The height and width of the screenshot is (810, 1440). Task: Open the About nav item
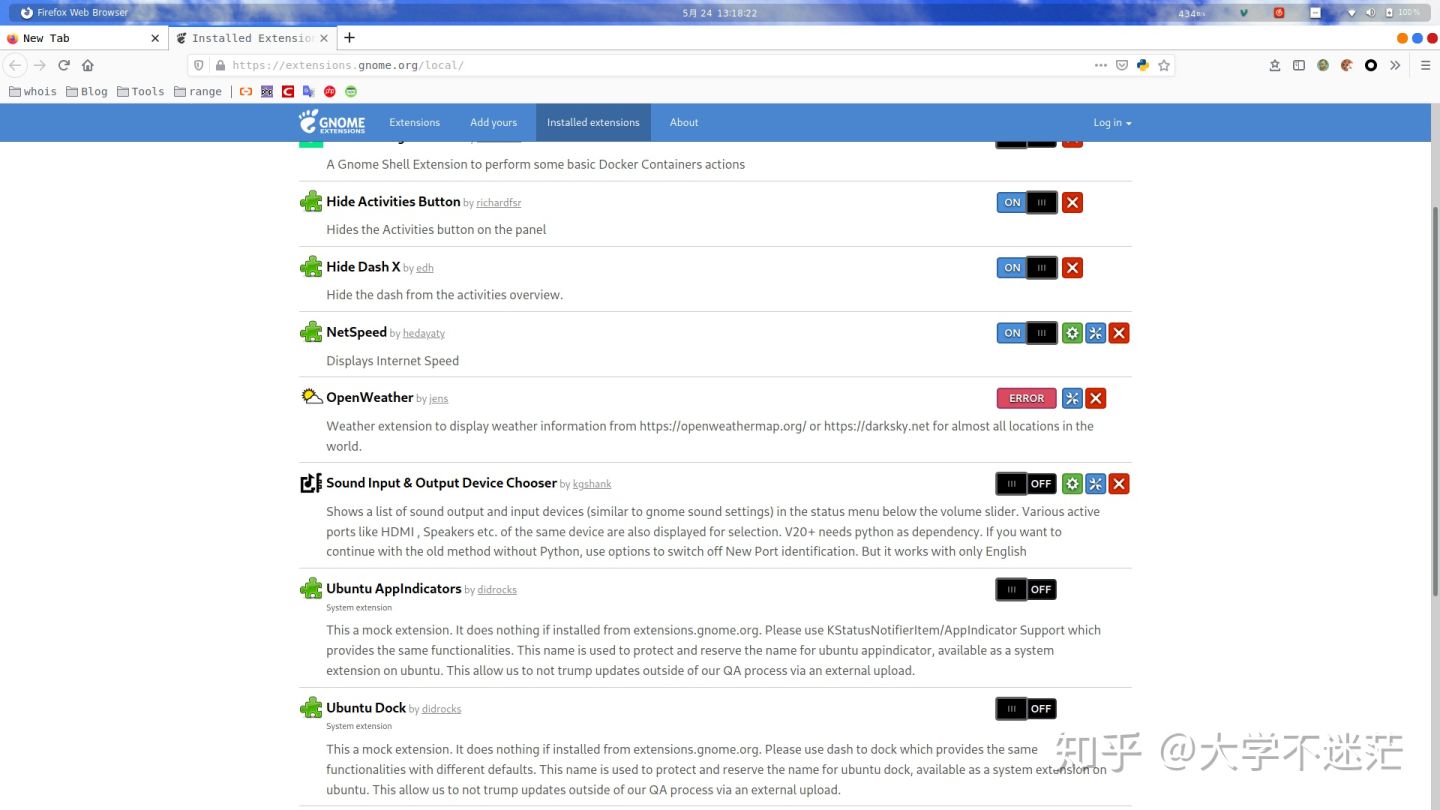(684, 122)
